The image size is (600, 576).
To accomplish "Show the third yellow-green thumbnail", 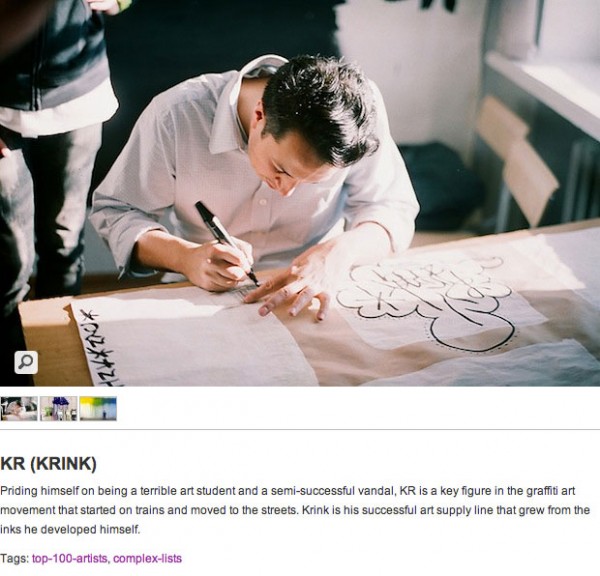I will tap(98, 408).
